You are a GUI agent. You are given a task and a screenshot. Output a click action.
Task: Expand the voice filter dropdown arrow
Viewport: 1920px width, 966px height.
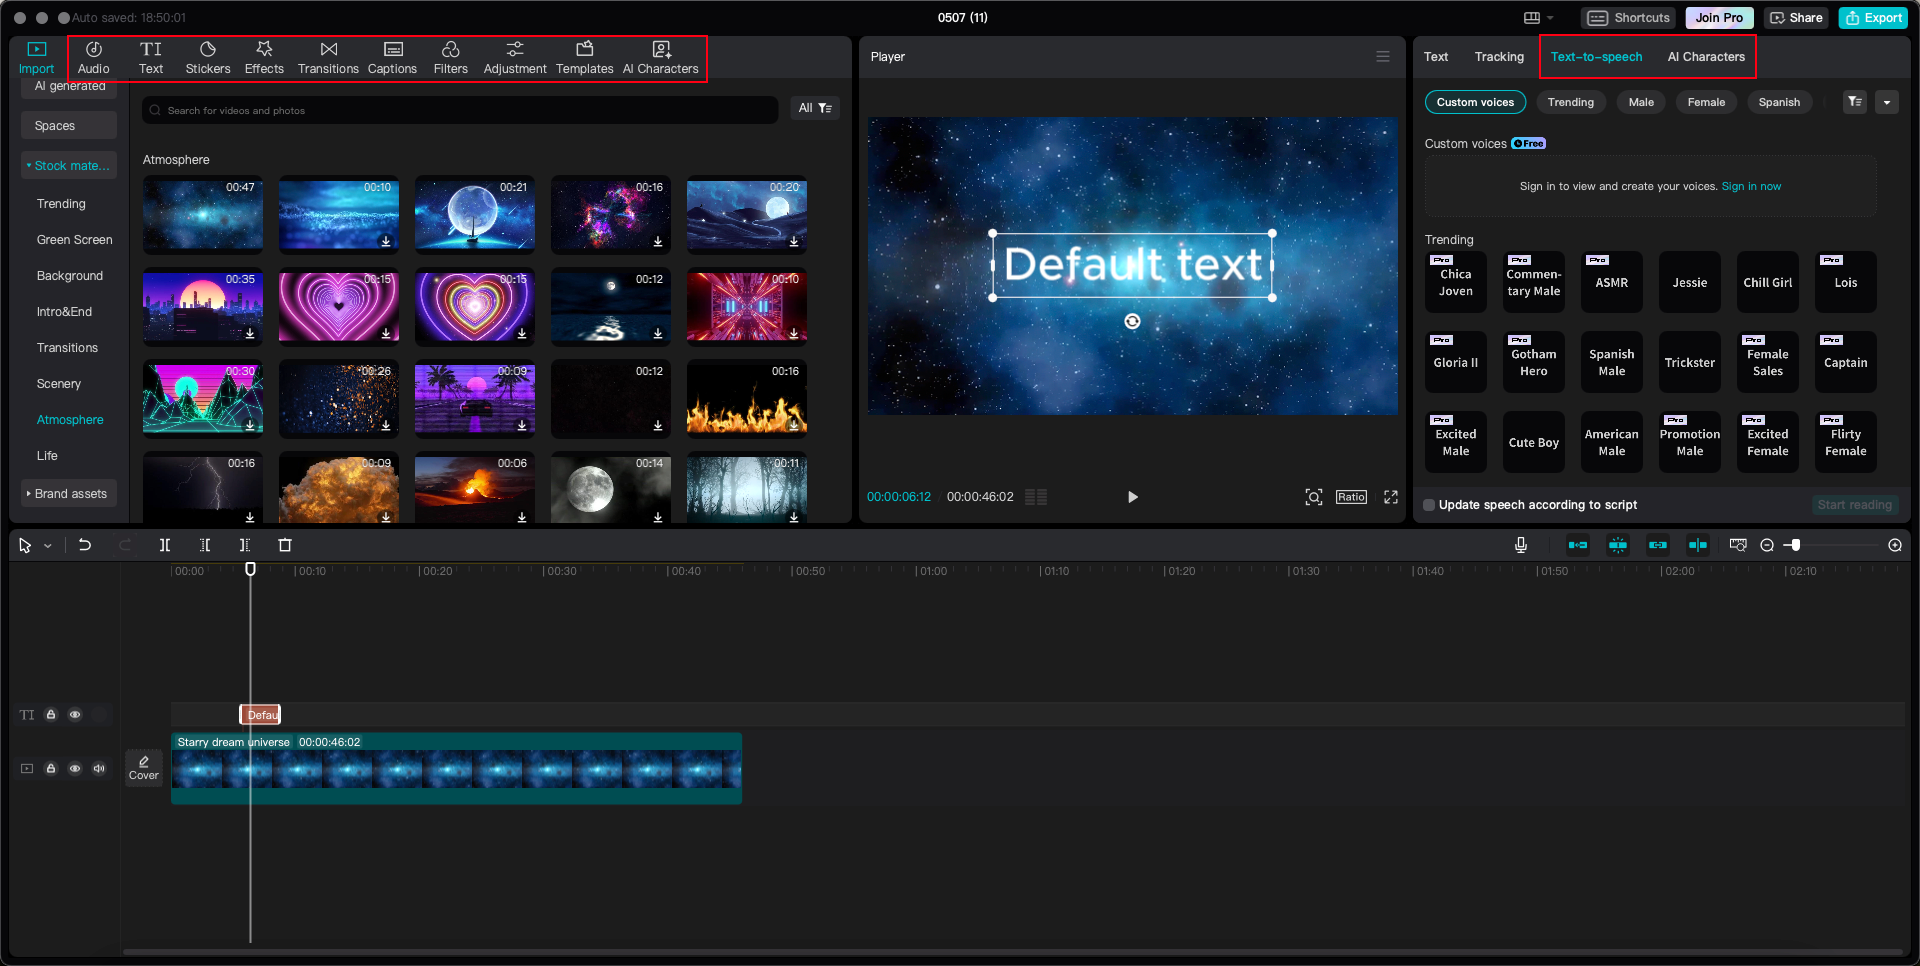(x=1887, y=102)
